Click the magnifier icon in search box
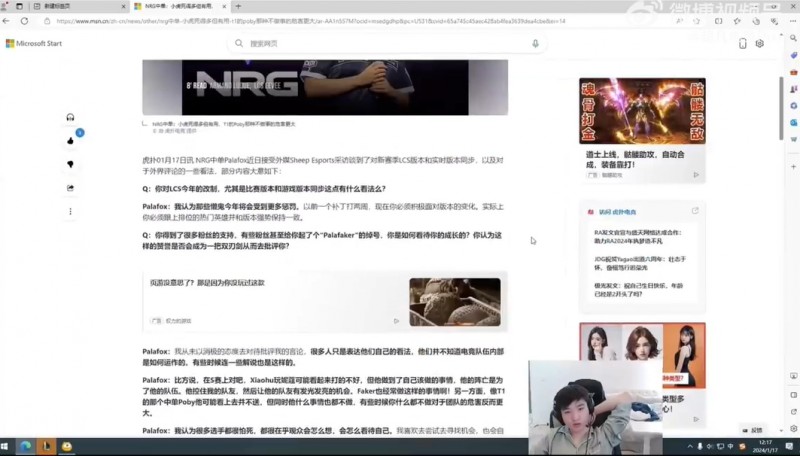The width and height of the screenshot is (800, 456). coord(239,44)
